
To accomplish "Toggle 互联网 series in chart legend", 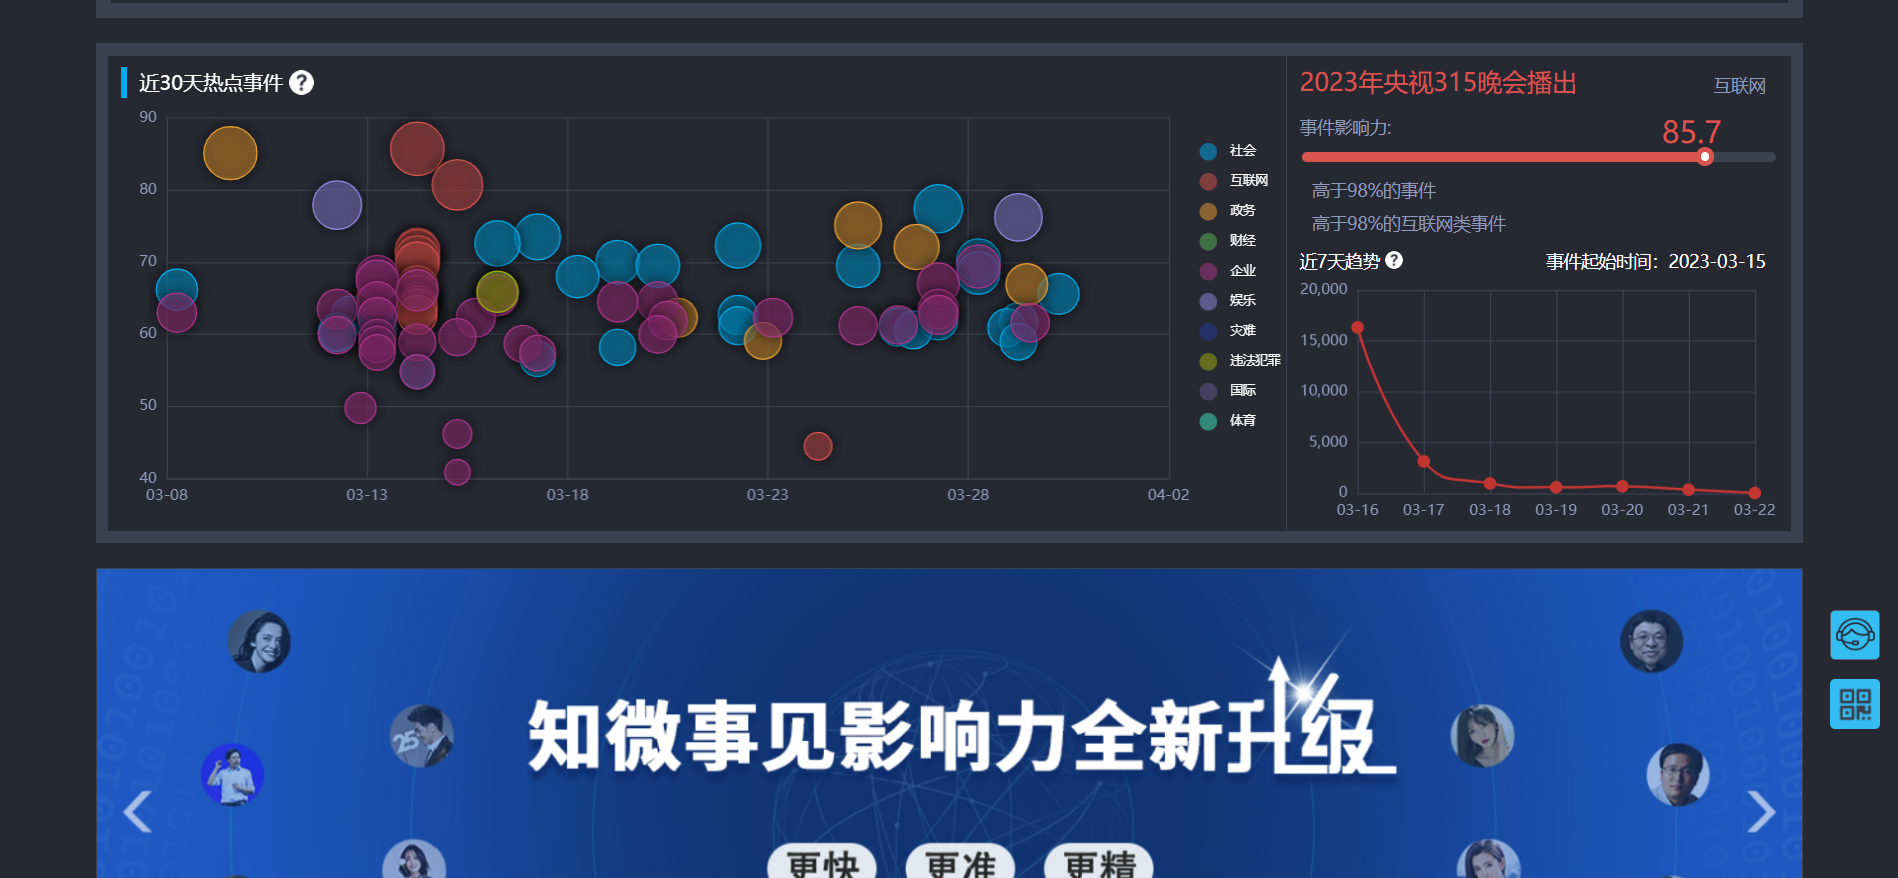I will [1234, 181].
